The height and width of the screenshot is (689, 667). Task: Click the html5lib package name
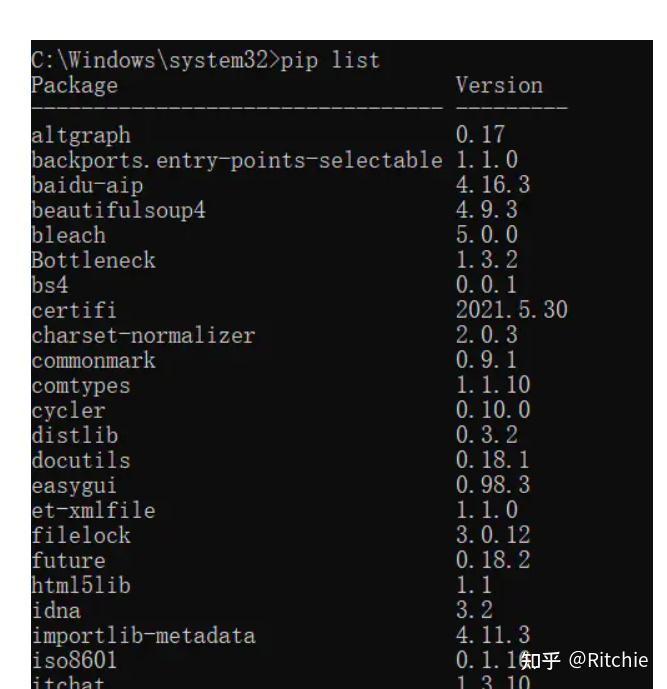[x=81, y=585]
